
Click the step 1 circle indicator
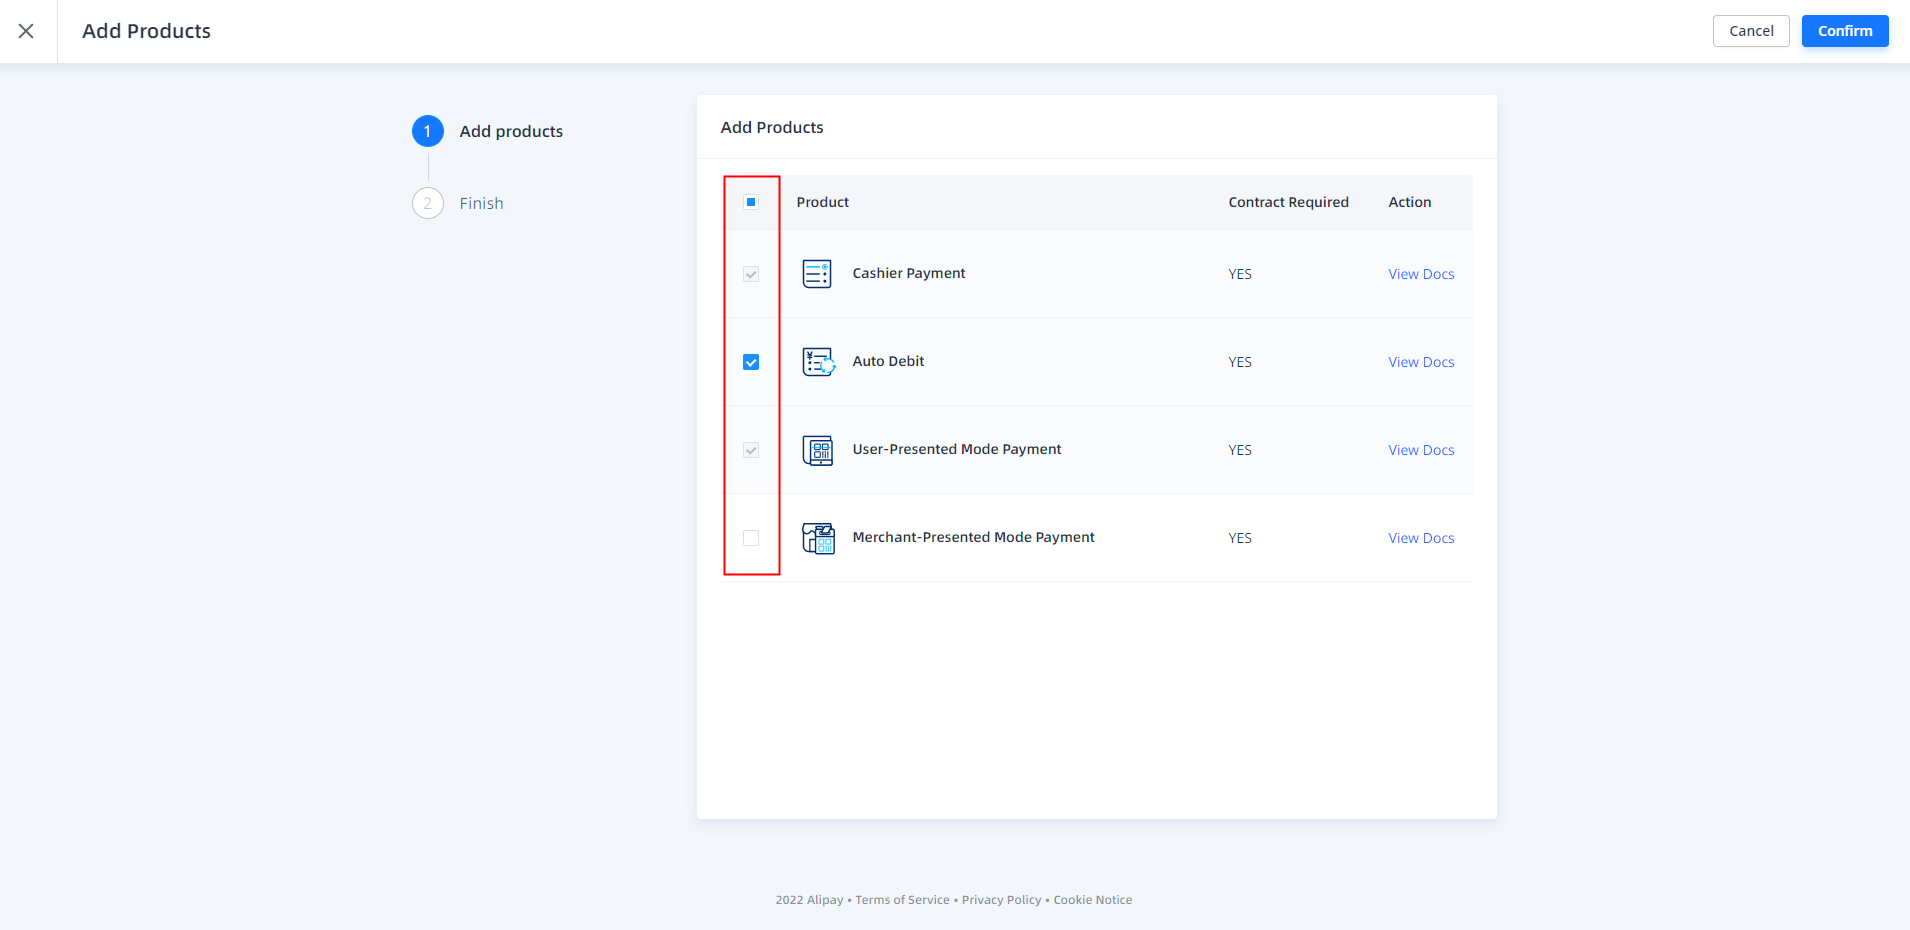[x=428, y=131]
